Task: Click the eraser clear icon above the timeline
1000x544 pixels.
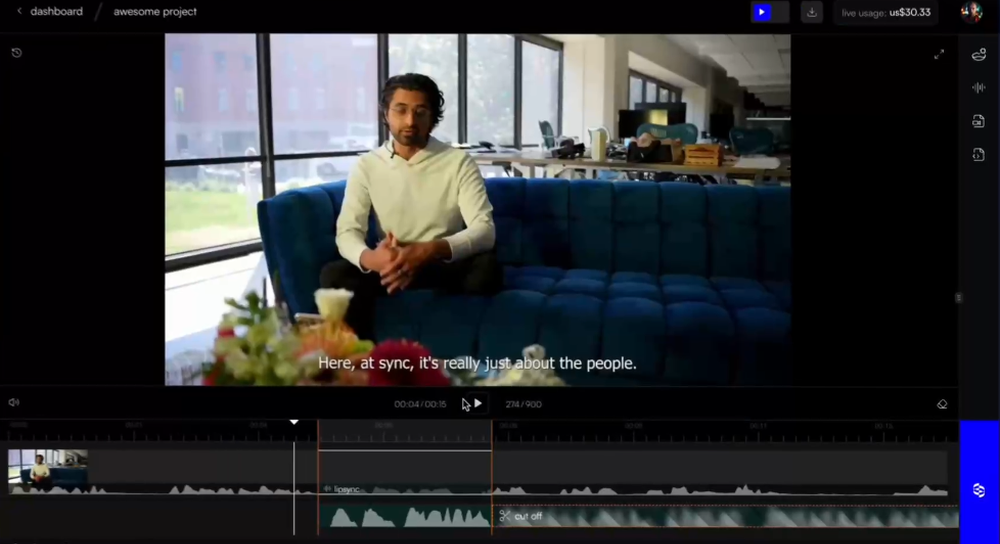Action: [x=942, y=404]
